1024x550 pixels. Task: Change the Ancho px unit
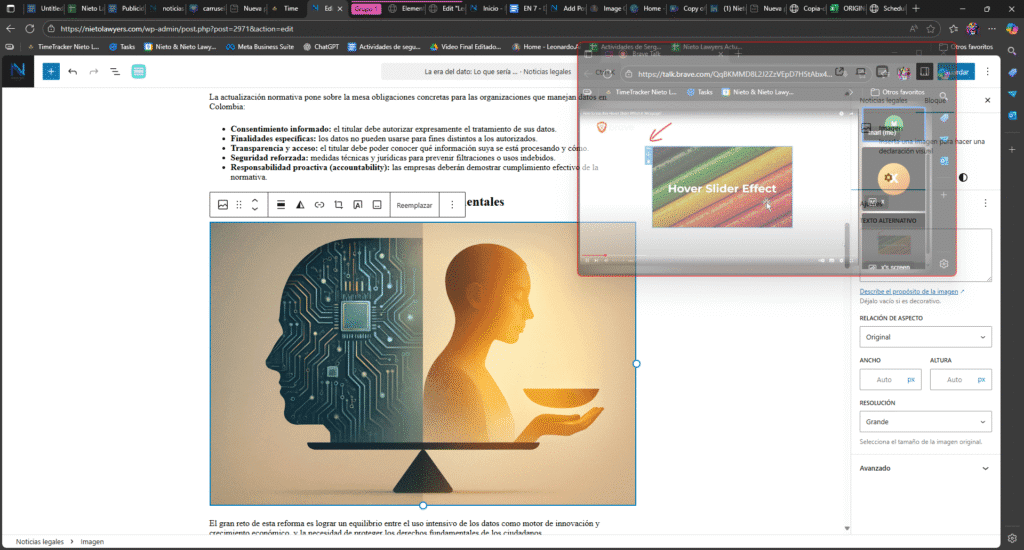[911, 380]
